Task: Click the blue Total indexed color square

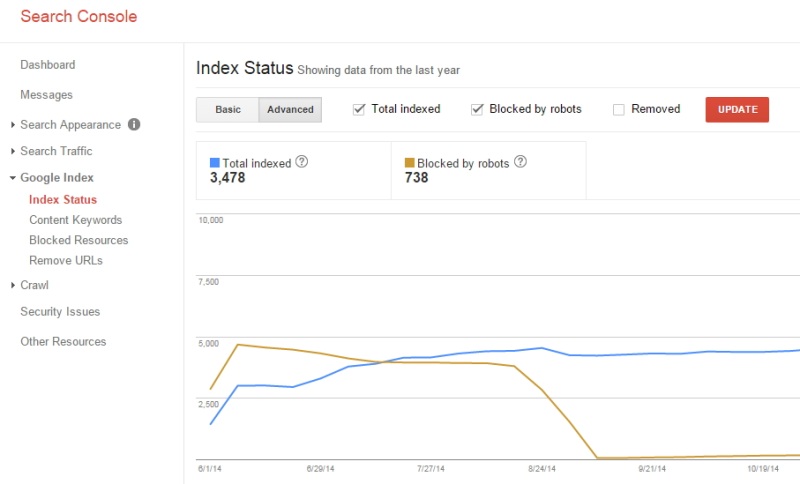Action: click(214, 162)
